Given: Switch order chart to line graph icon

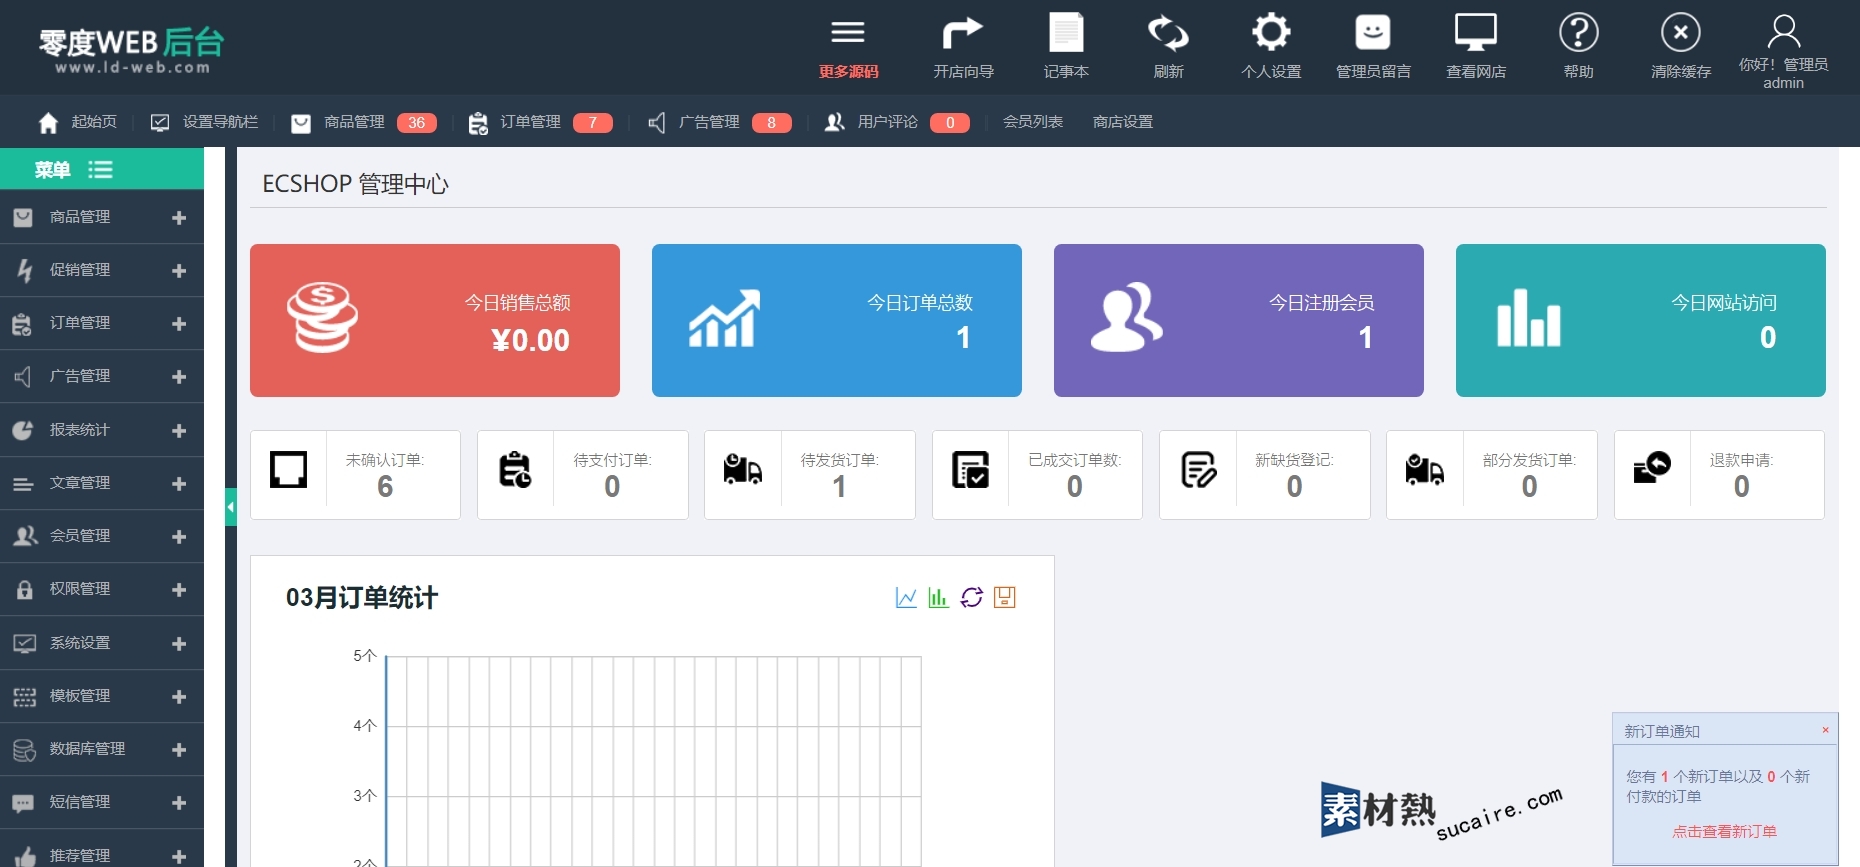Looking at the screenshot, I should [x=906, y=597].
